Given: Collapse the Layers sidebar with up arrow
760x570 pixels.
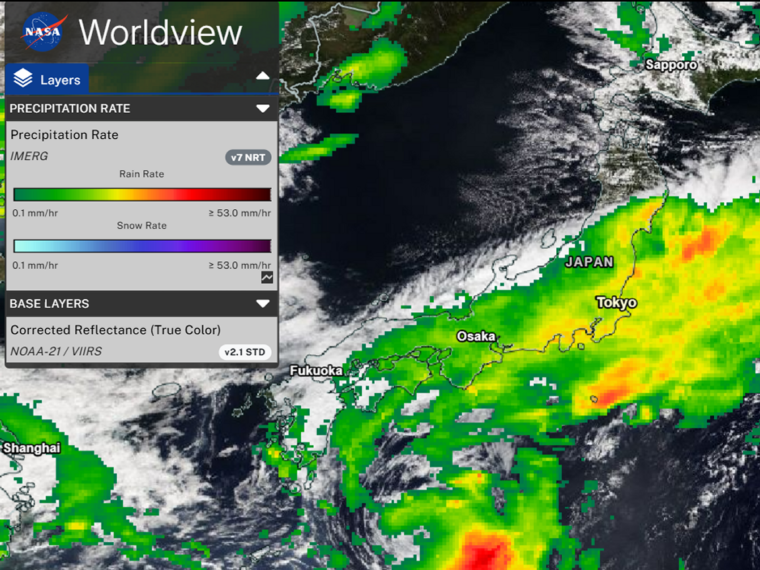Looking at the screenshot, I should tap(263, 76).
